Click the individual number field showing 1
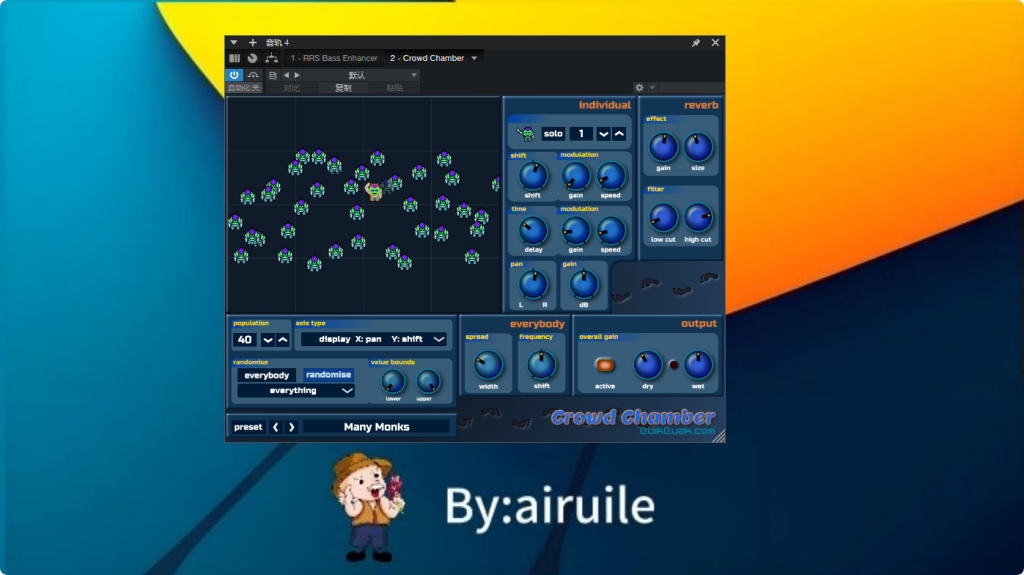 click(581, 134)
